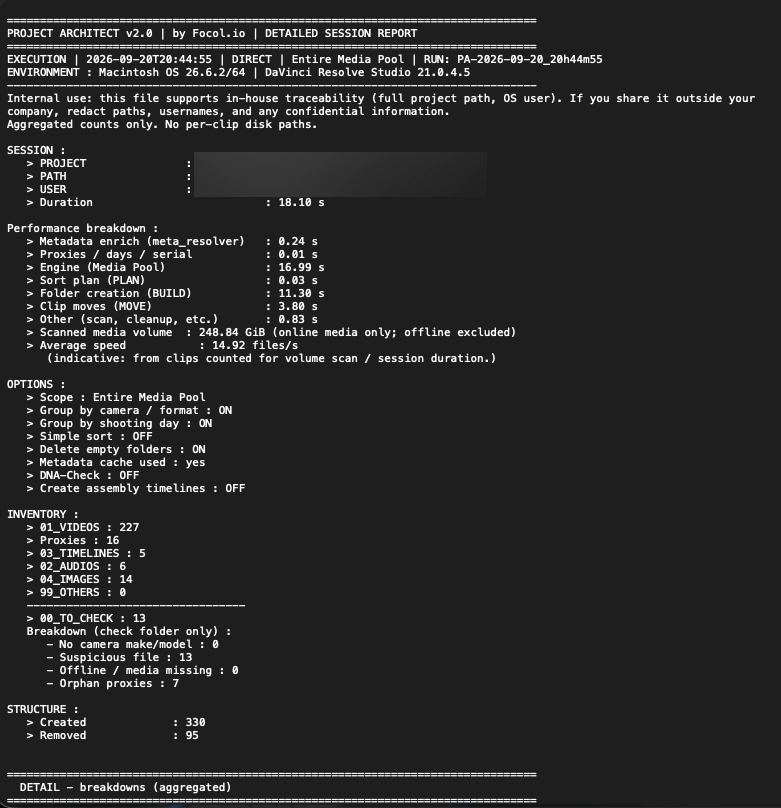Click the RUN identifier PA-2026-09-20_20h44m55
Screen dimensions: 781x808
coord(530,59)
